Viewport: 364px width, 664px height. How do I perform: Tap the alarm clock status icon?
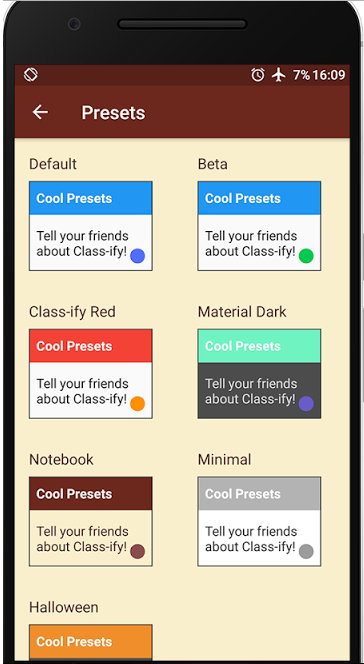tap(258, 75)
